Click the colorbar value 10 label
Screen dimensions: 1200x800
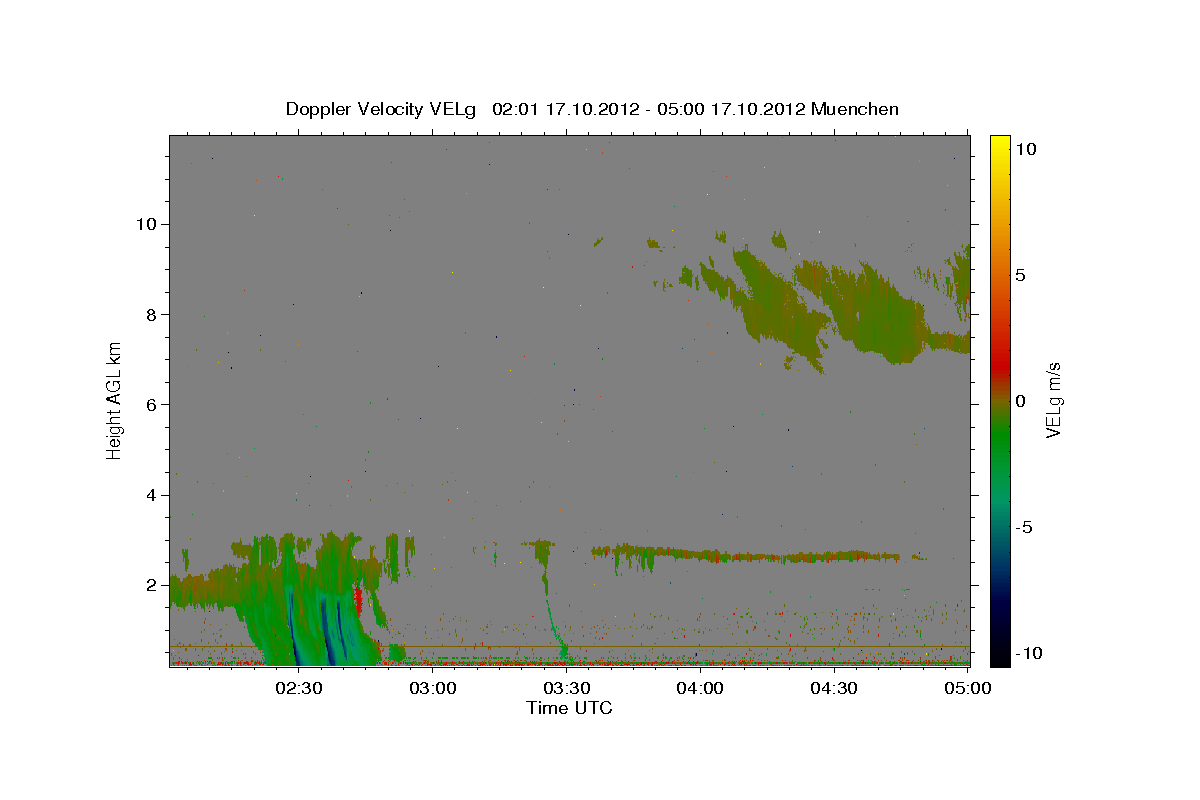(x=1026, y=148)
